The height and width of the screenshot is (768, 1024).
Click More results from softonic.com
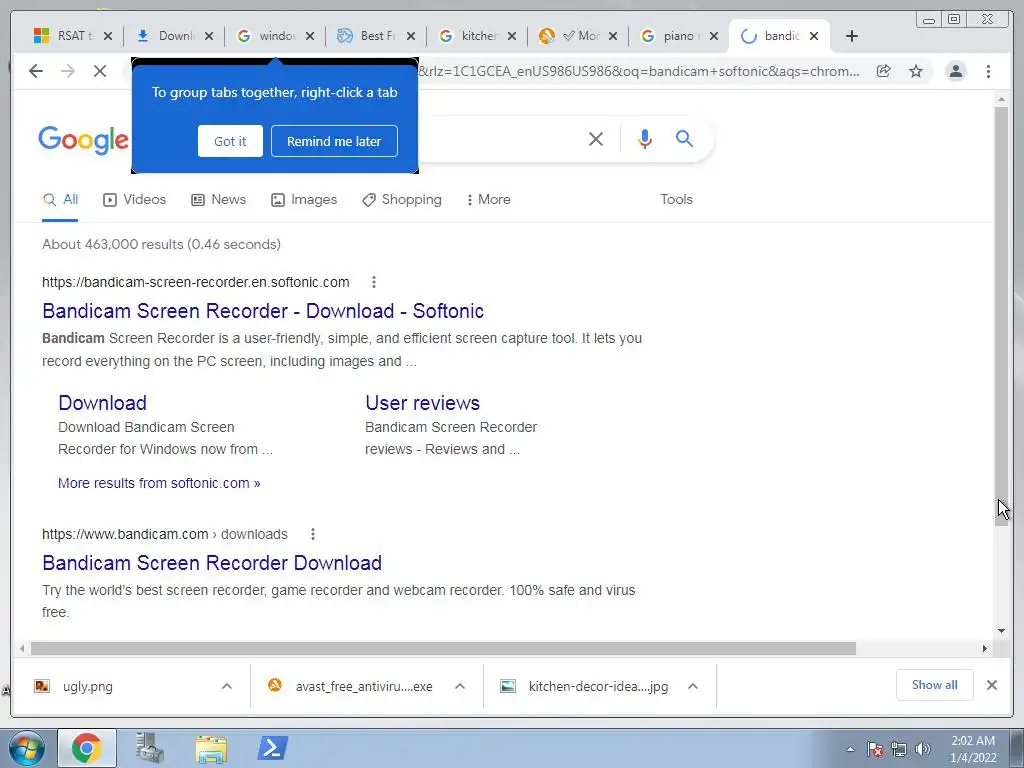click(159, 483)
